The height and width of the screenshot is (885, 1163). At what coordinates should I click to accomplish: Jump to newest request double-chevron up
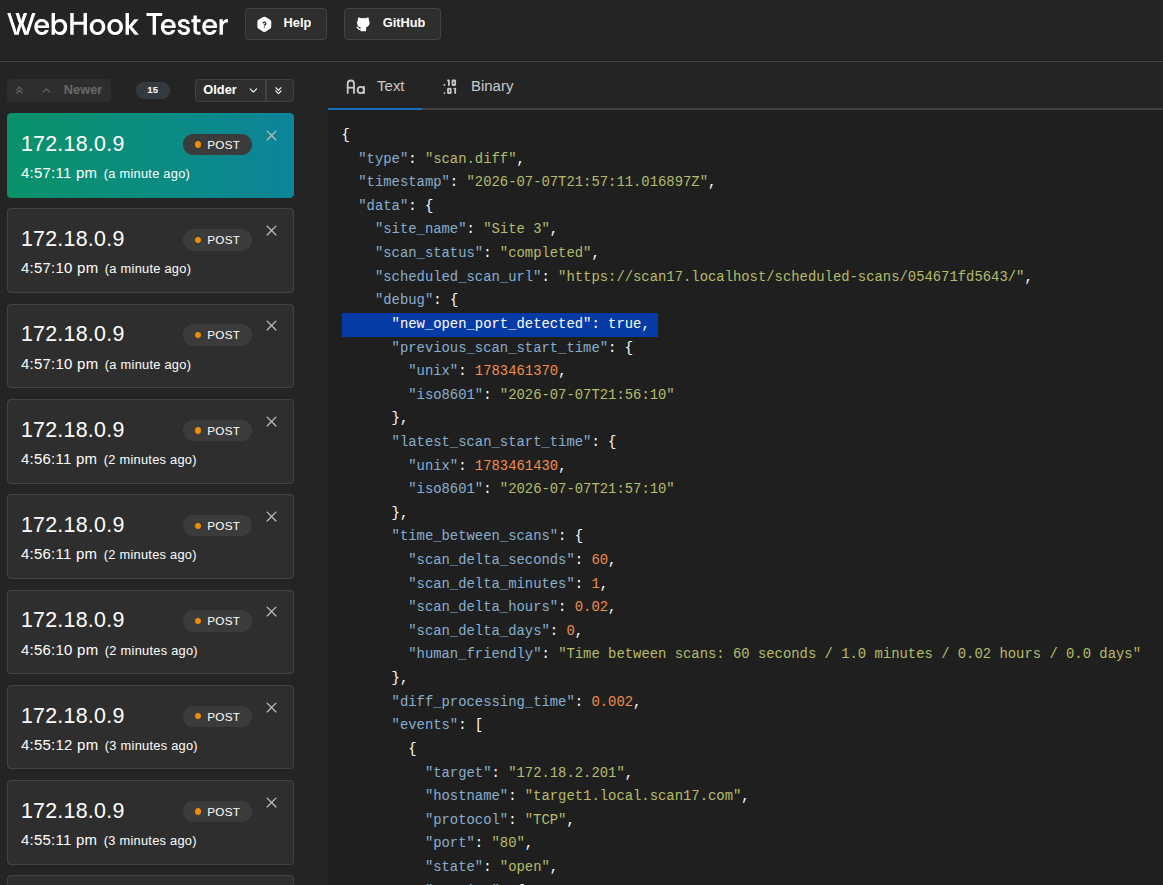[x=20, y=90]
